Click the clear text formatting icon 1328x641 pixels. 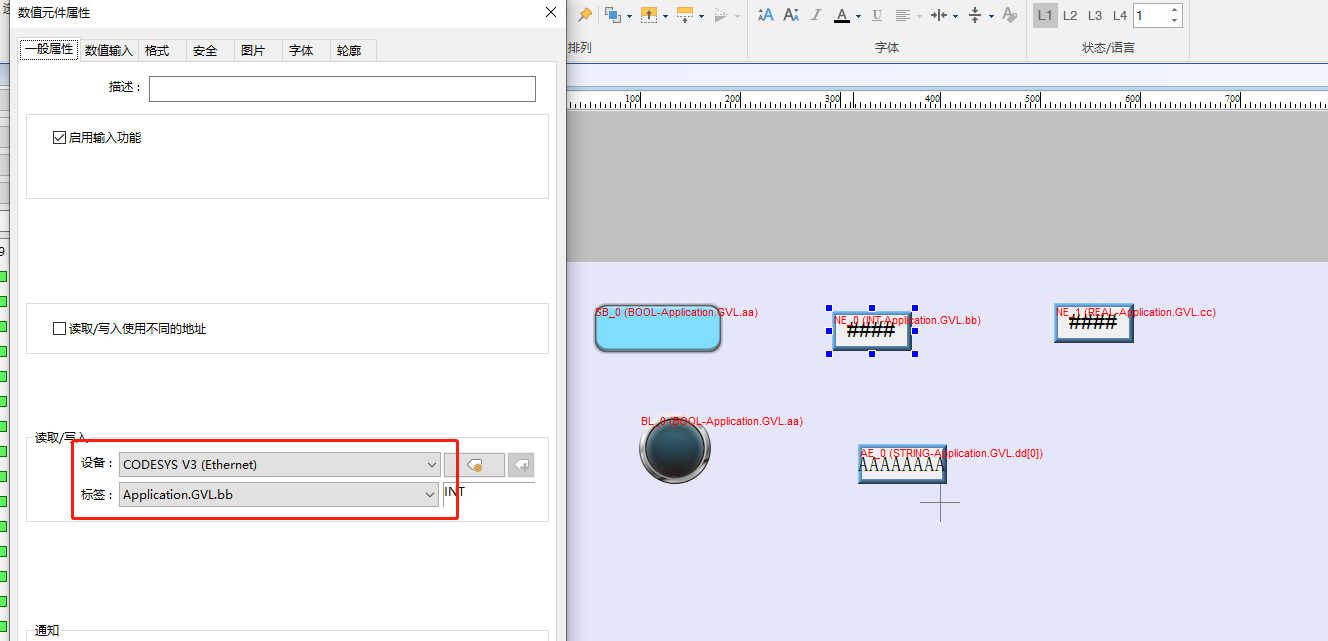coord(1009,15)
